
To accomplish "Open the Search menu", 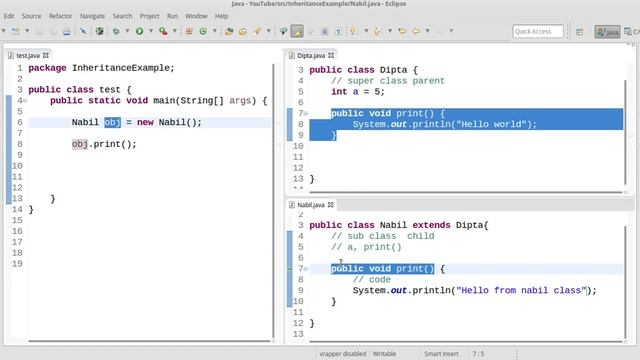I will (122, 16).
